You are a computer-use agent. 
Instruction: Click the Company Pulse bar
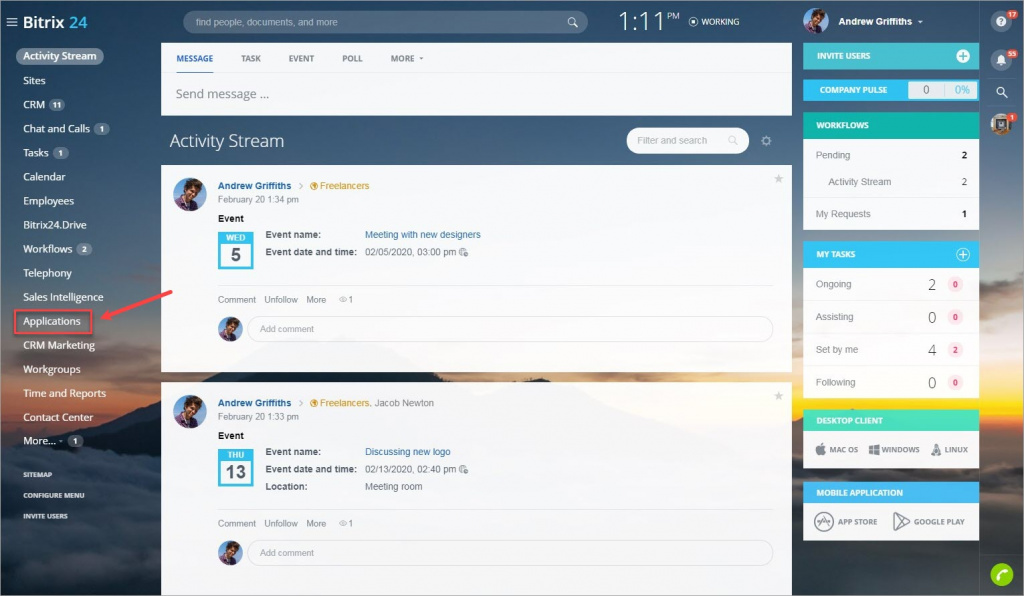tap(890, 90)
